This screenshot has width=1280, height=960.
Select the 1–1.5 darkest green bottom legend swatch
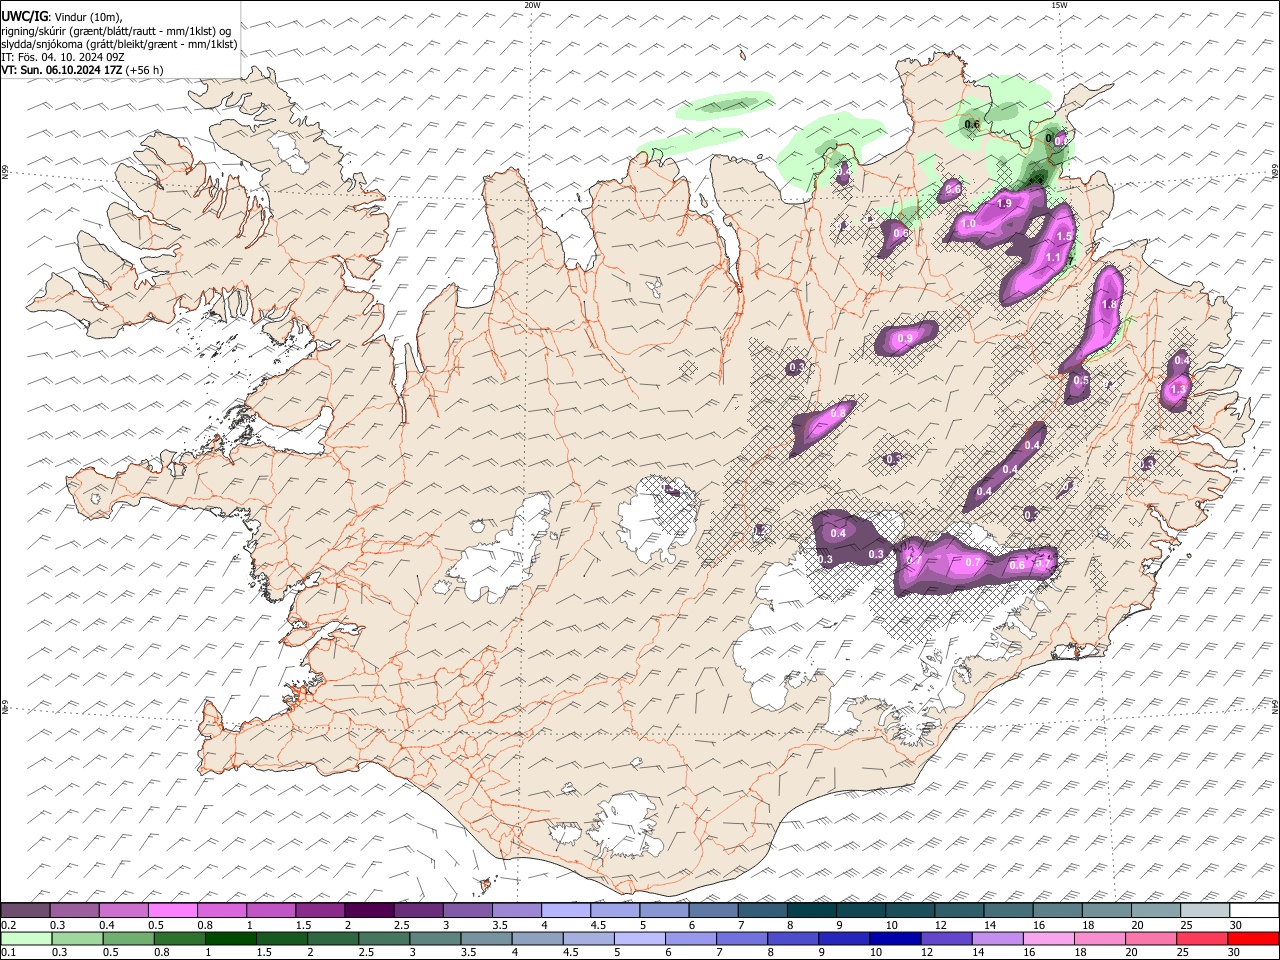click(x=230, y=938)
